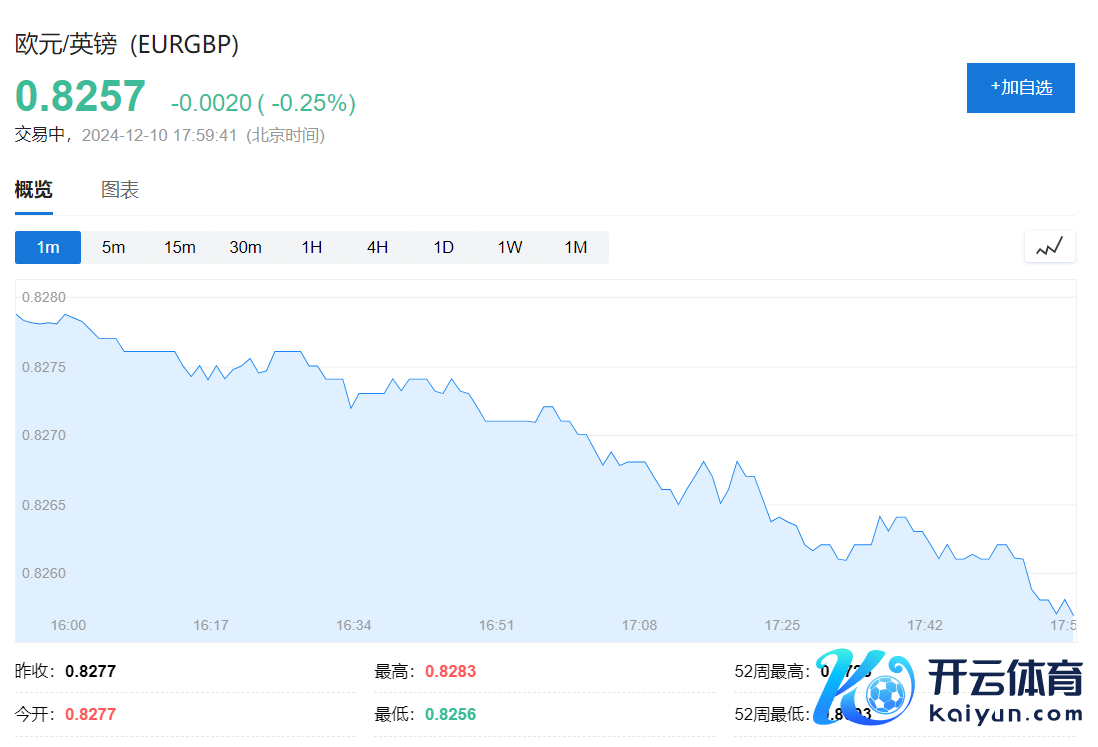
Task: Select the 1m interval
Action: pos(48,248)
